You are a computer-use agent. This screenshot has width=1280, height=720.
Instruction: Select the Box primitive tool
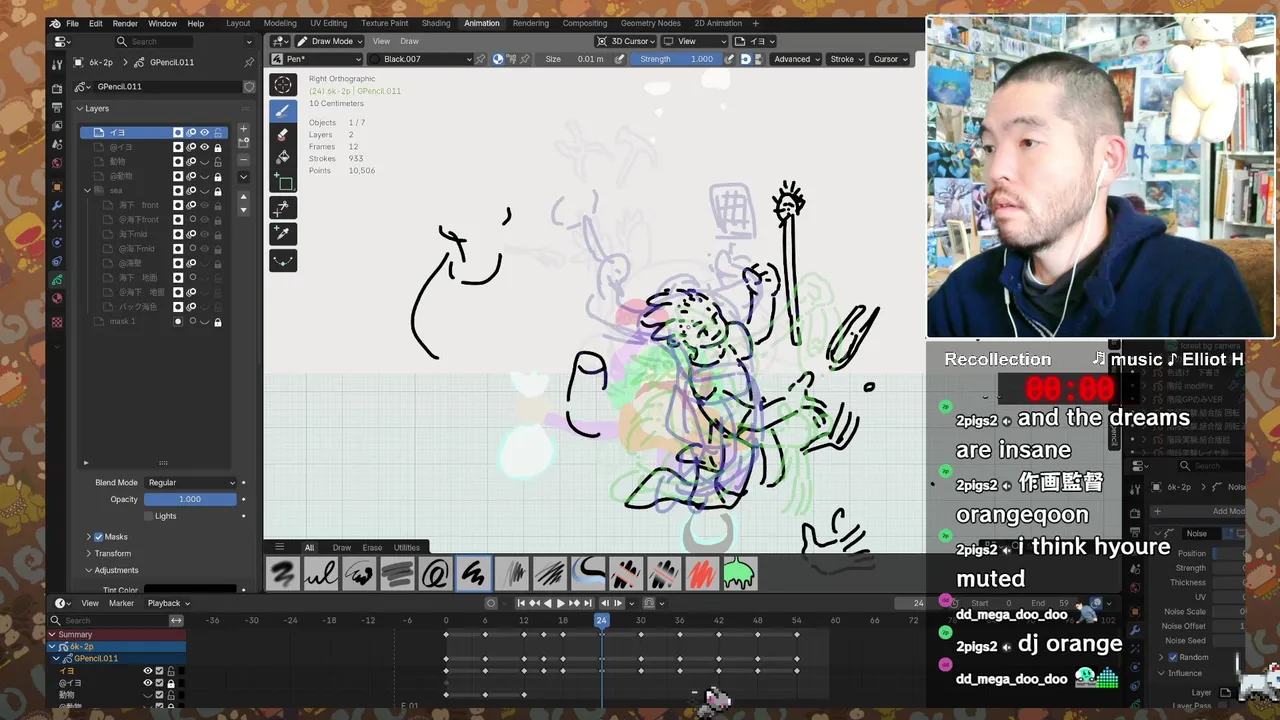[x=283, y=182]
